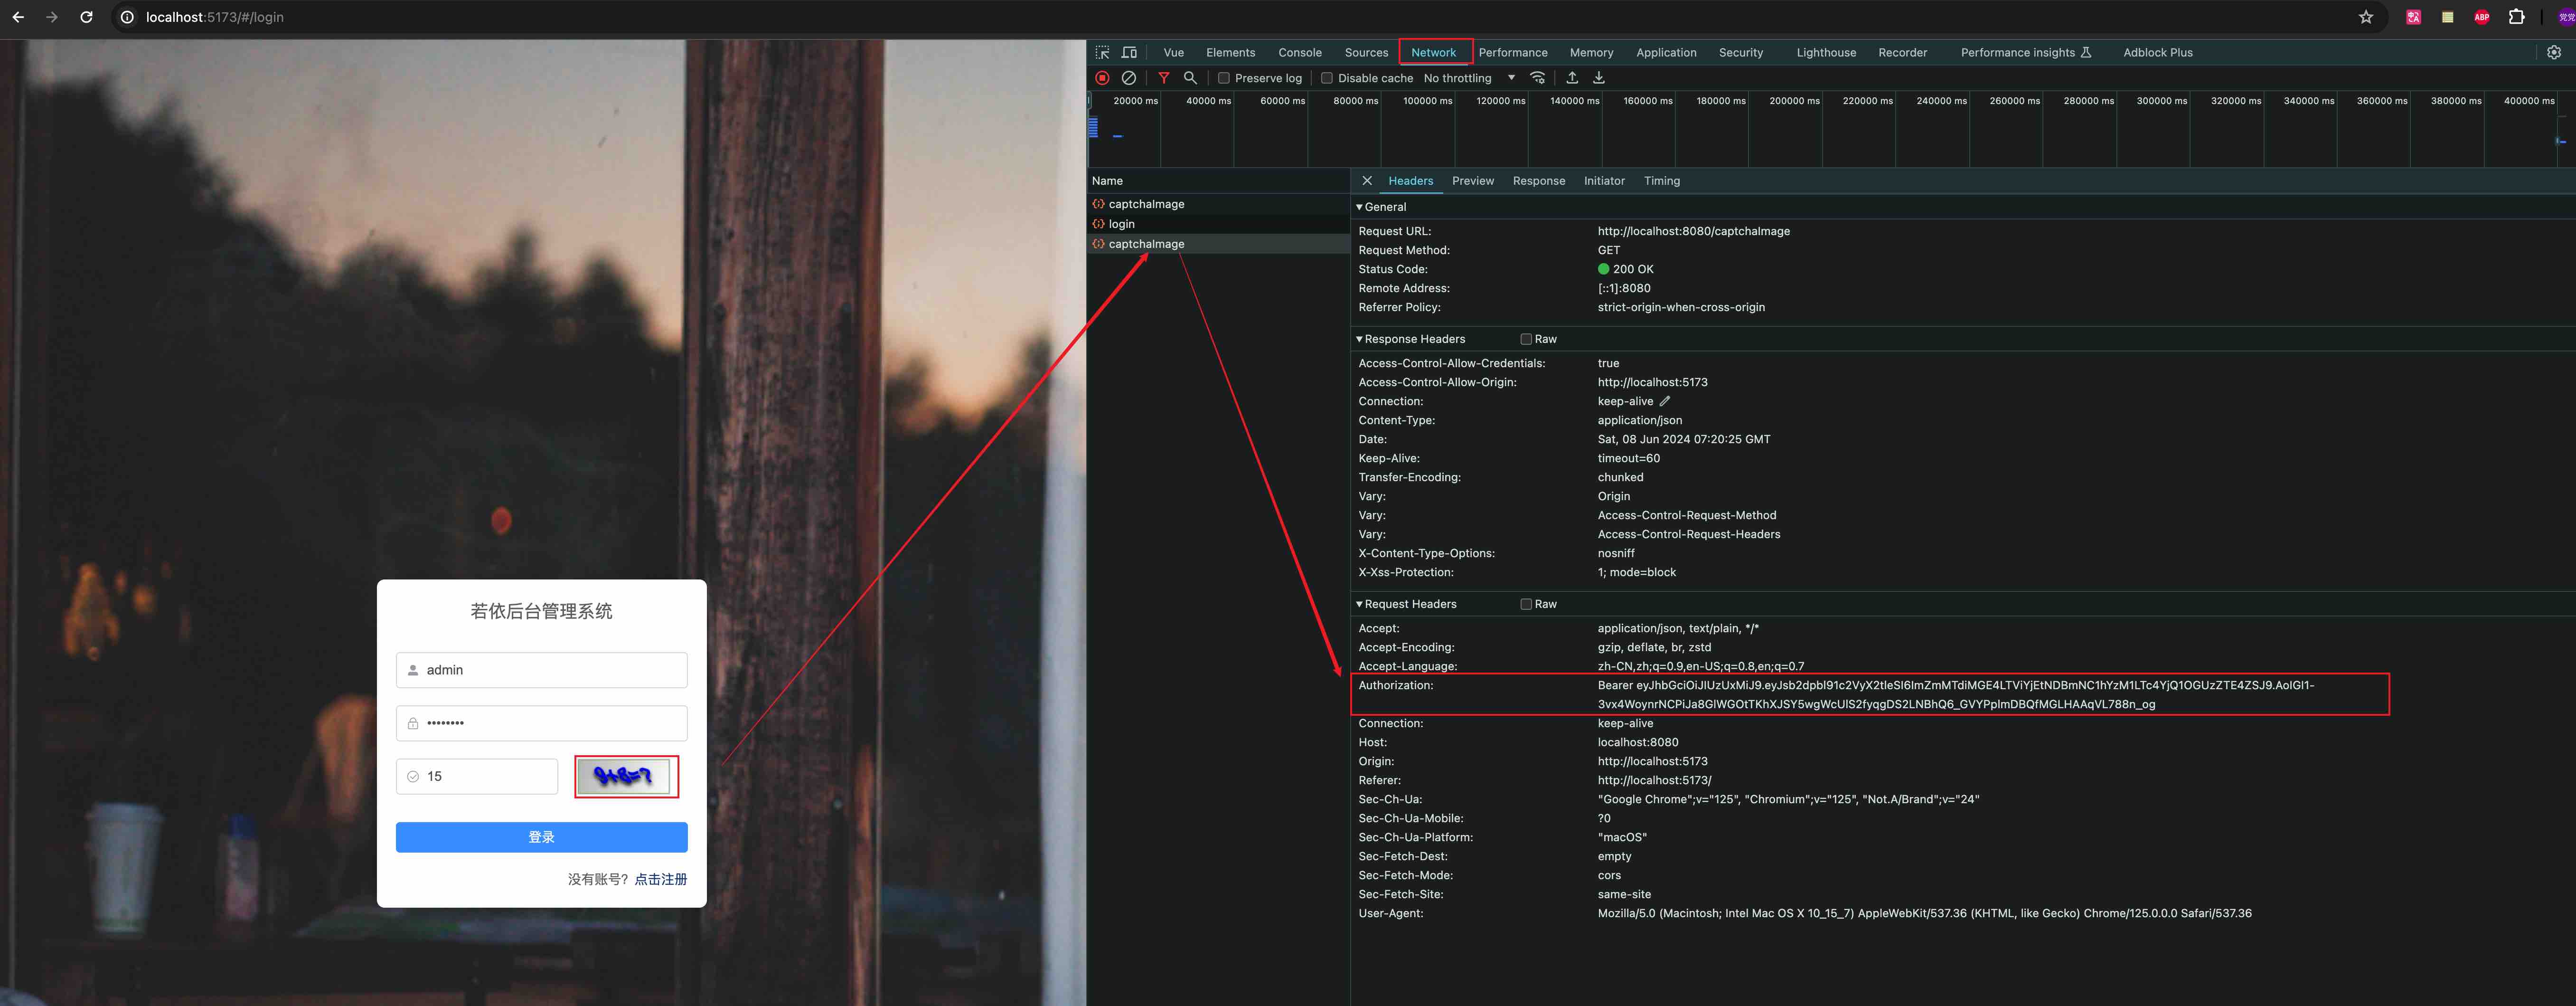The width and height of the screenshot is (2576, 1006).
Task: Open the Sources tab
Action: (x=1366, y=53)
